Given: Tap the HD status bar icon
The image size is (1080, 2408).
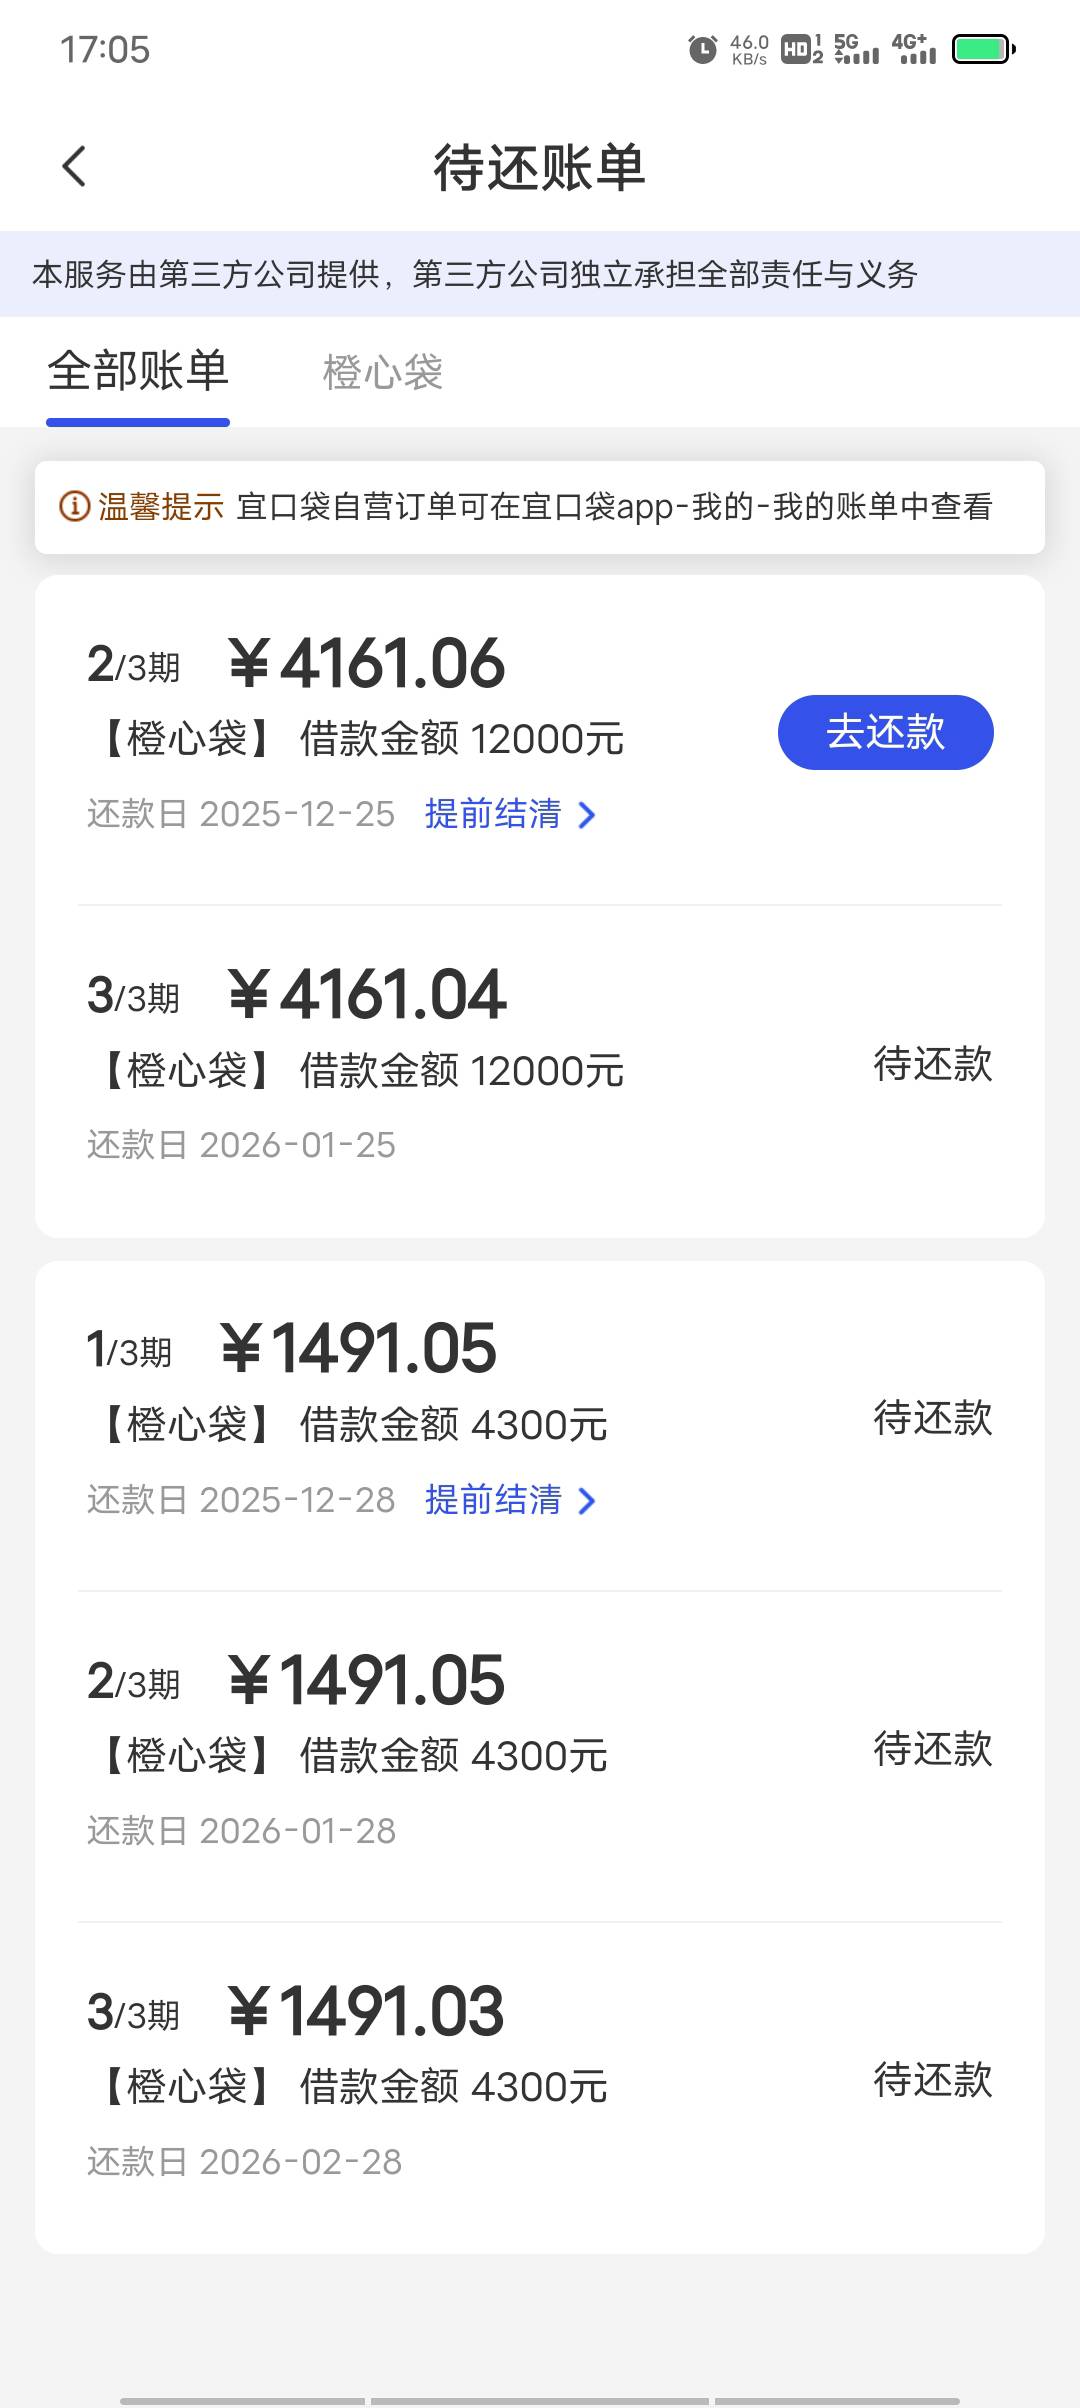Looking at the screenshot, I should [x=801, y=49].
